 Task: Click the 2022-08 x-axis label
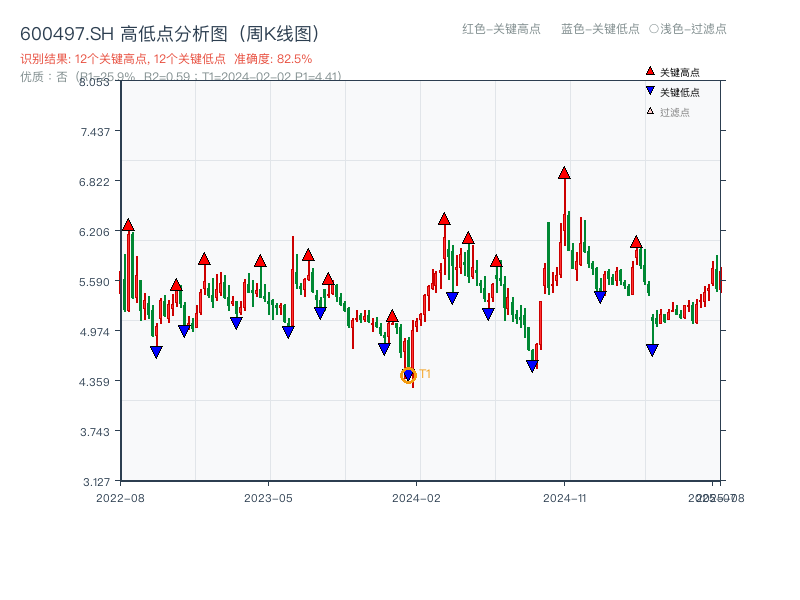120,498
